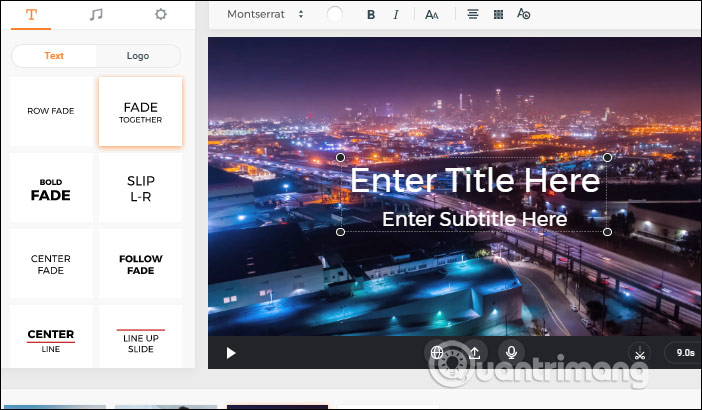
Task: Choose the Row Fade text style
Action: [x=51, y=111]
